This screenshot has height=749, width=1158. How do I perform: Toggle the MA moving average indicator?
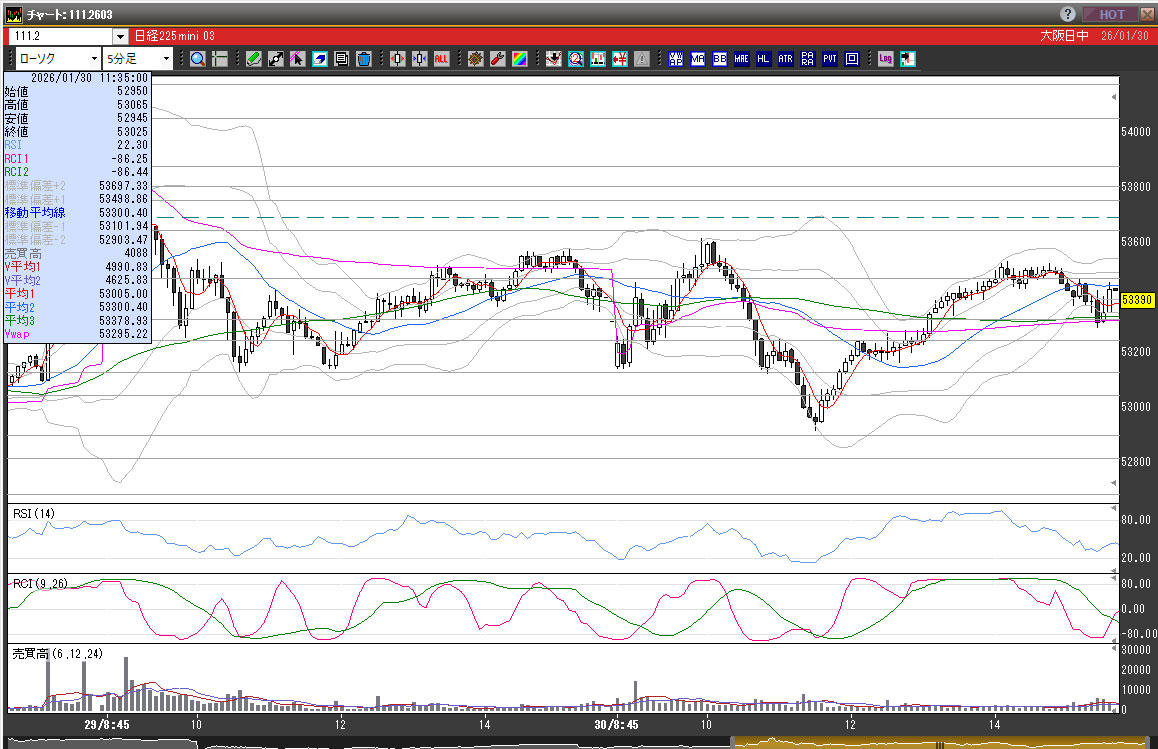697,59
